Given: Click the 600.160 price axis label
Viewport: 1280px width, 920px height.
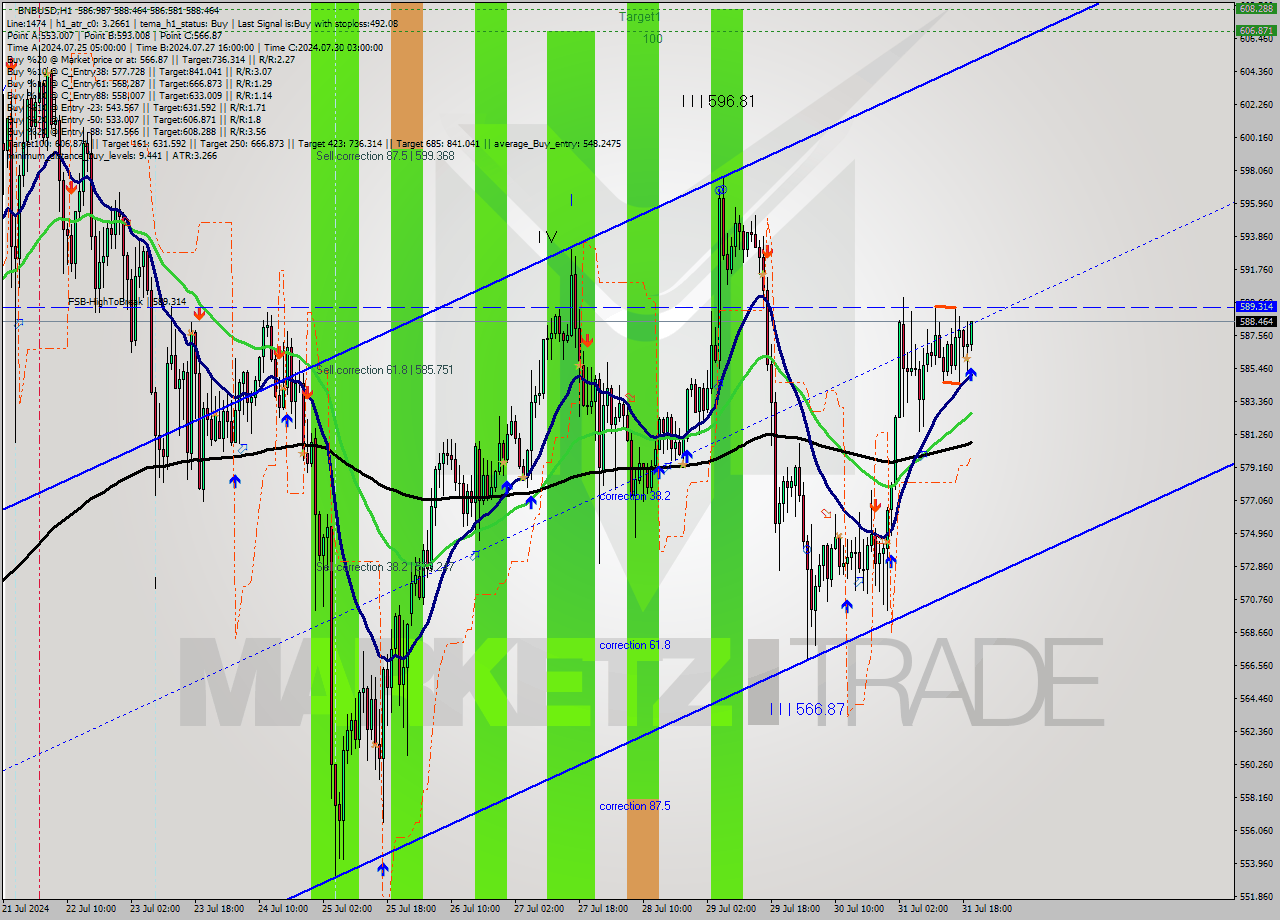Looking at the screenshot, I should tap(1255, 137).
